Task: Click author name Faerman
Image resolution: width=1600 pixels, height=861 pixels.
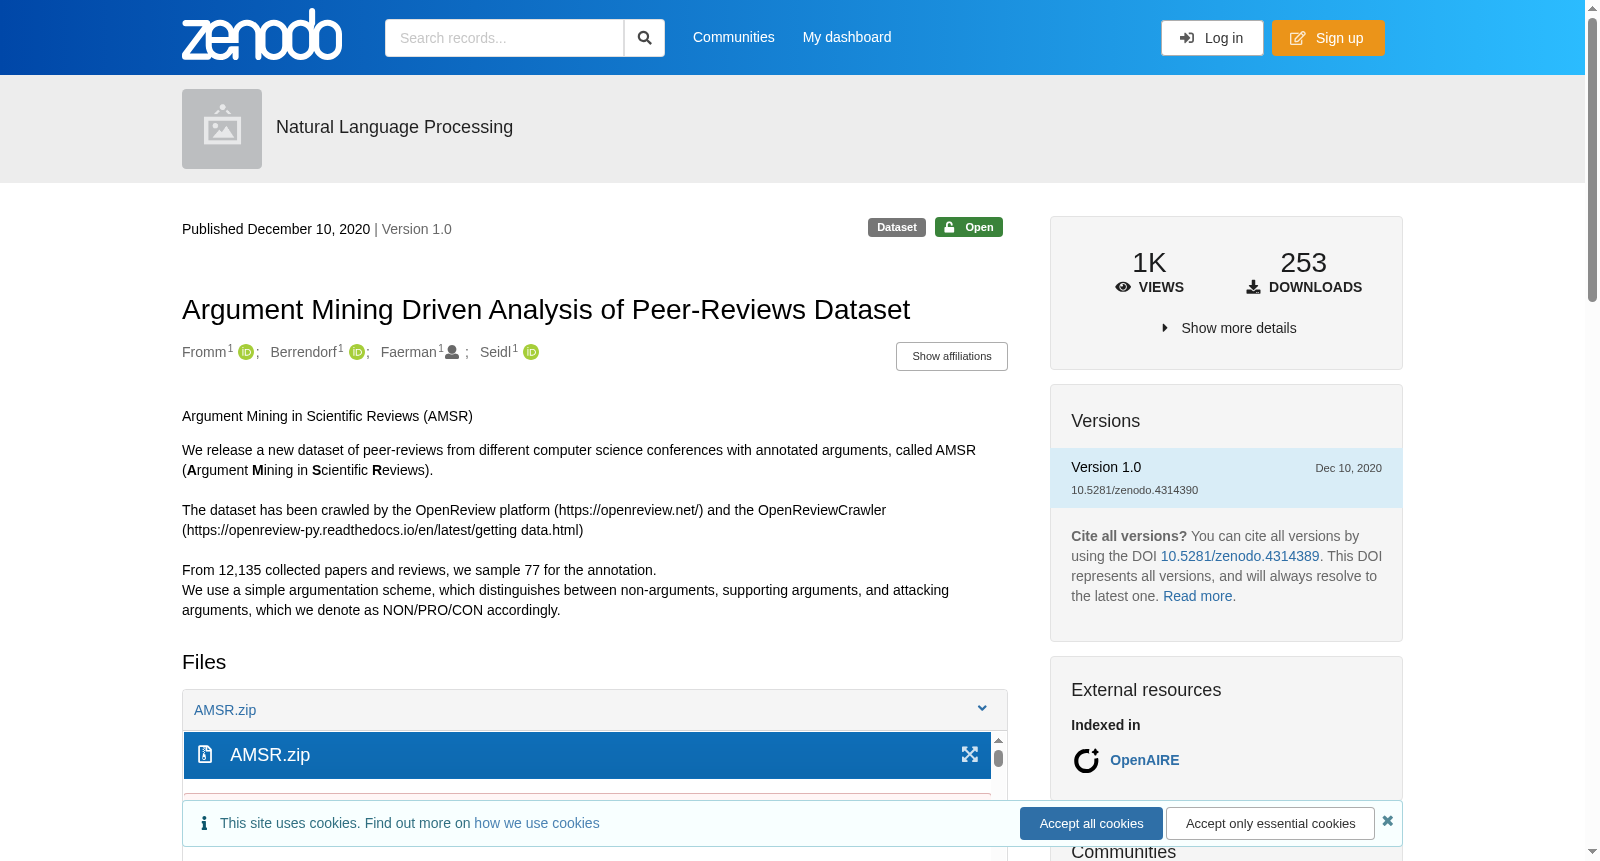Action: tap(409, 352)
